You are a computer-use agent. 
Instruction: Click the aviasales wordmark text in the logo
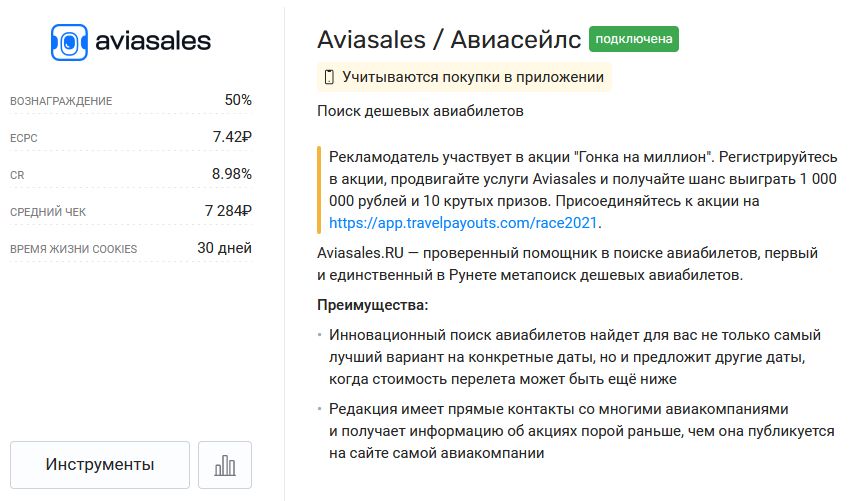point(152,42)
